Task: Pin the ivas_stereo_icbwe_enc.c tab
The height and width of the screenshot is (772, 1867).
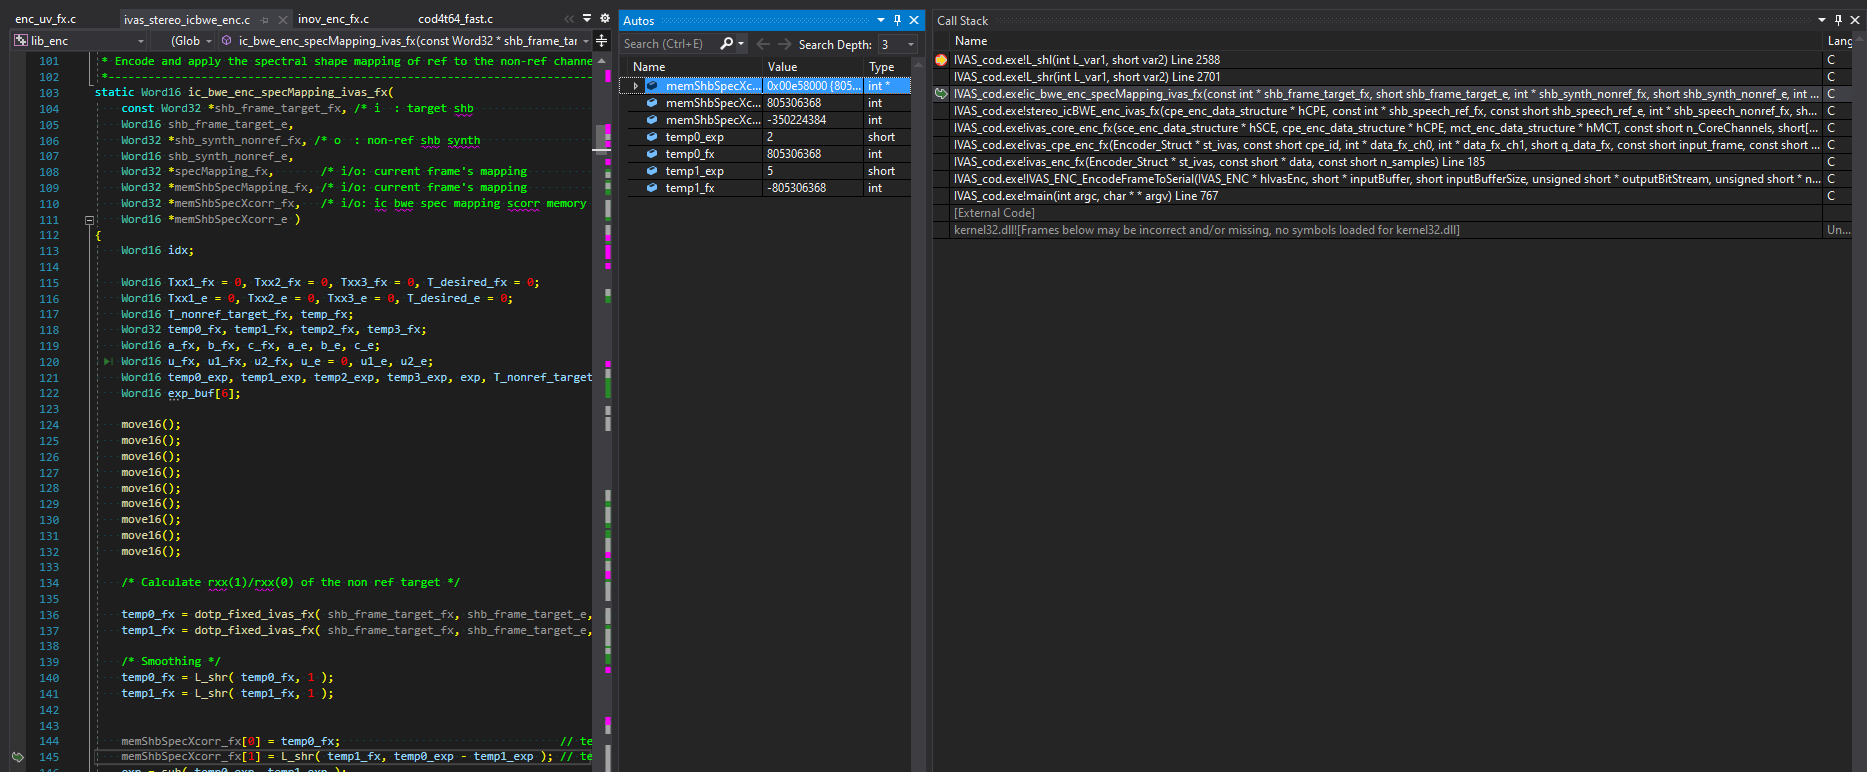Action: 265,20
